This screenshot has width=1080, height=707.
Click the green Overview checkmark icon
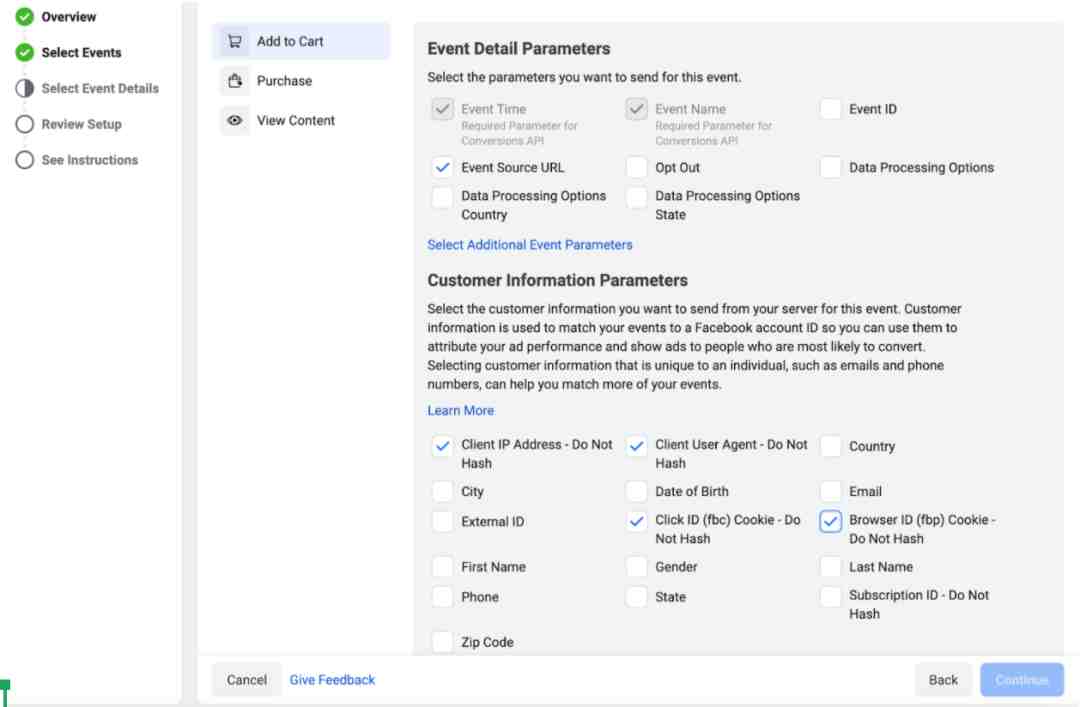coord(25,17)
